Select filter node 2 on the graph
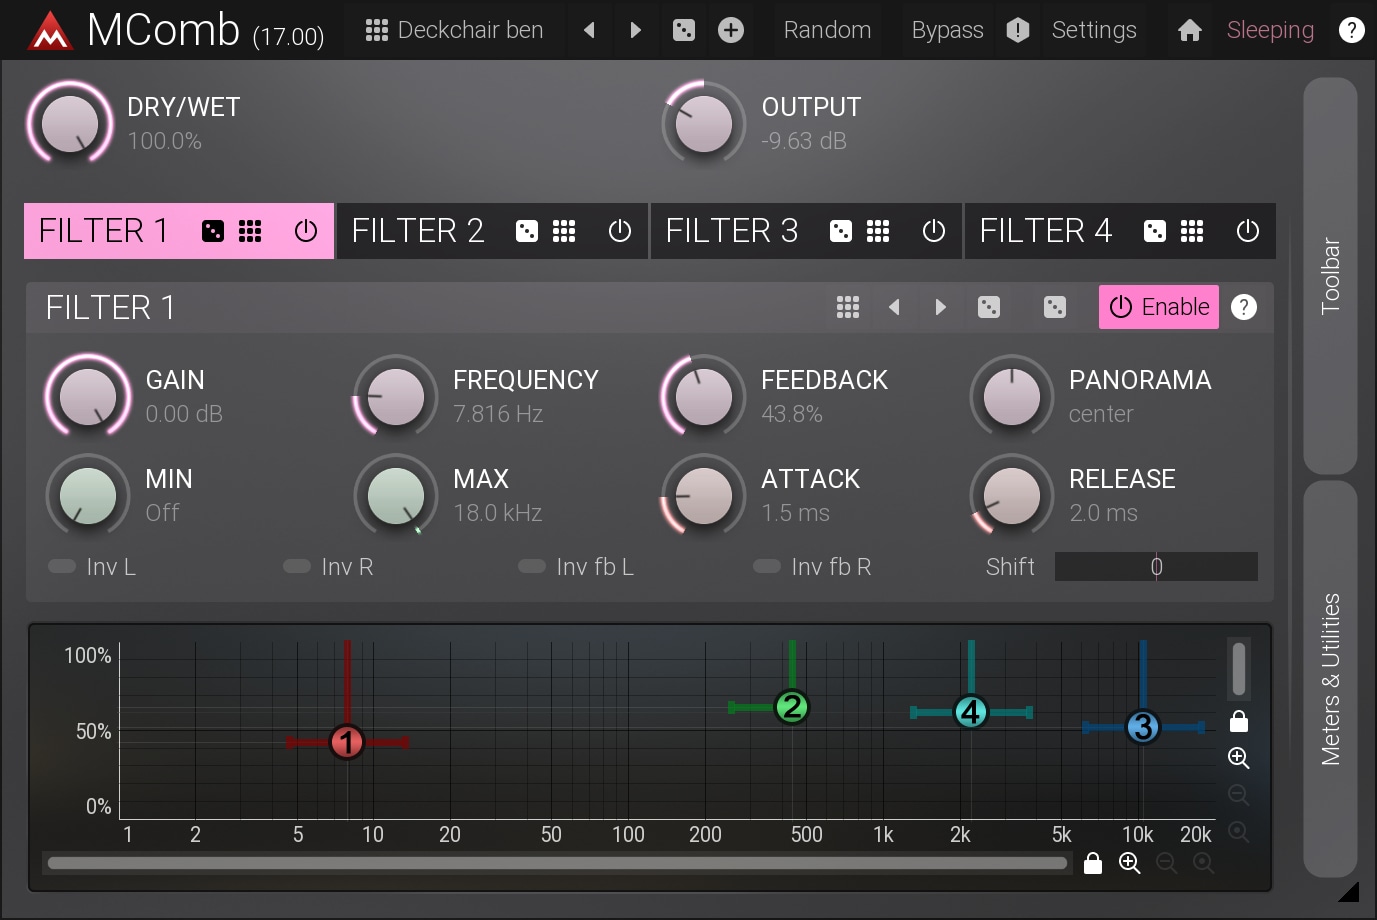The width and height of the screenshot is (1377, 920). [792, 707]
